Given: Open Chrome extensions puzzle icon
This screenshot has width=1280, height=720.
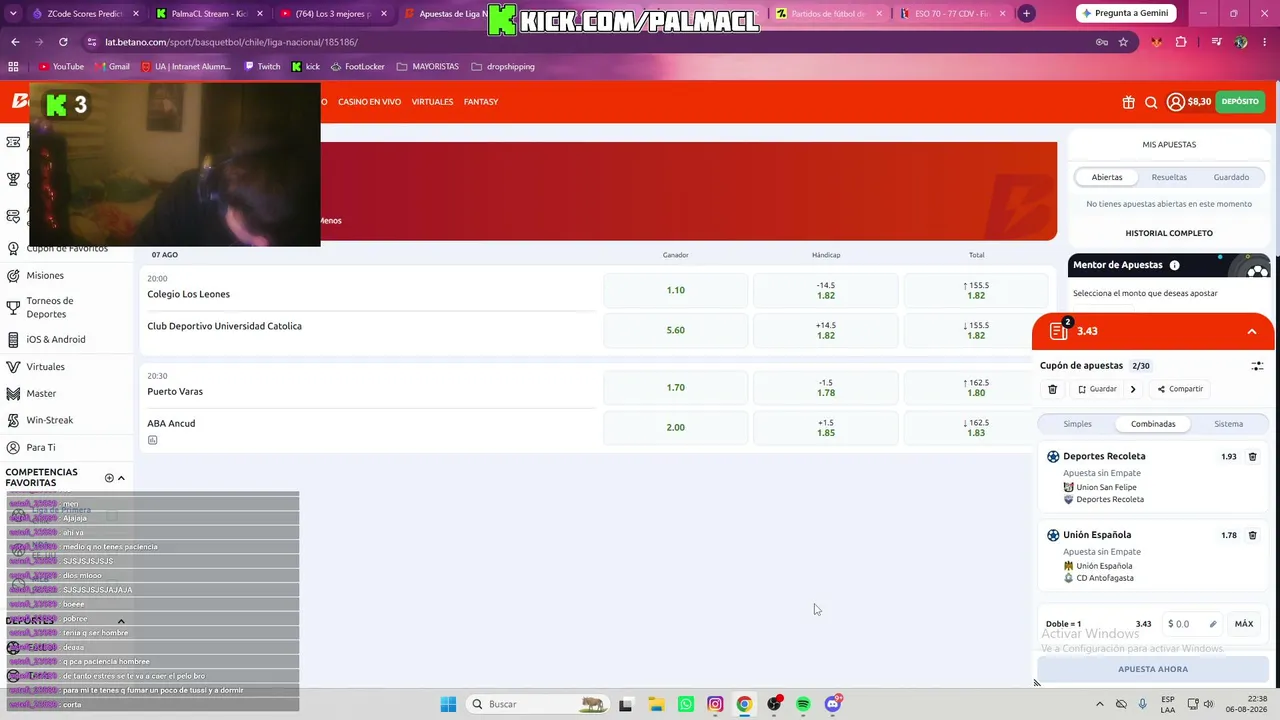Looking at the screenshot, I should [x=1181, y=42].
